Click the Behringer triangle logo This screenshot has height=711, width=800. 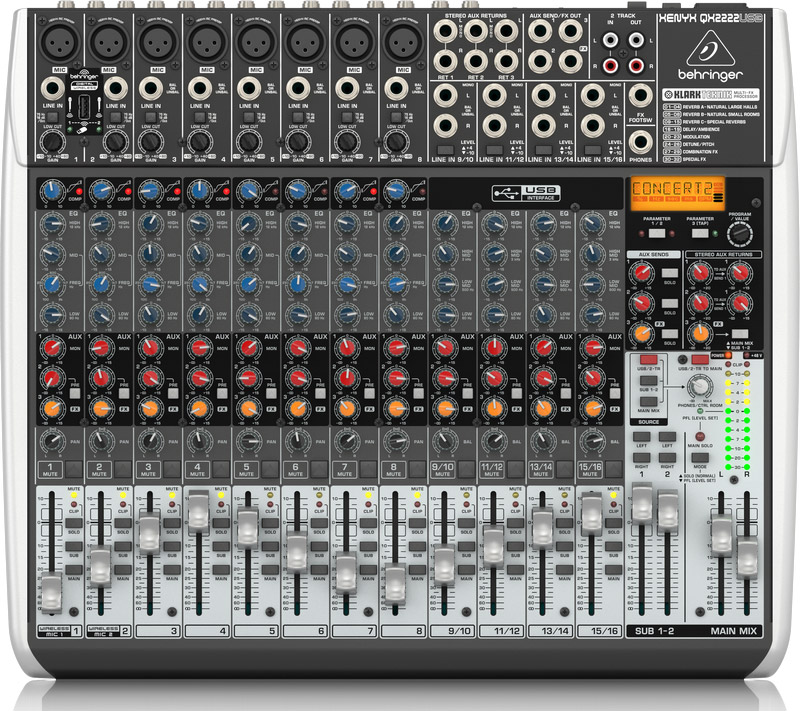(710, 48)
